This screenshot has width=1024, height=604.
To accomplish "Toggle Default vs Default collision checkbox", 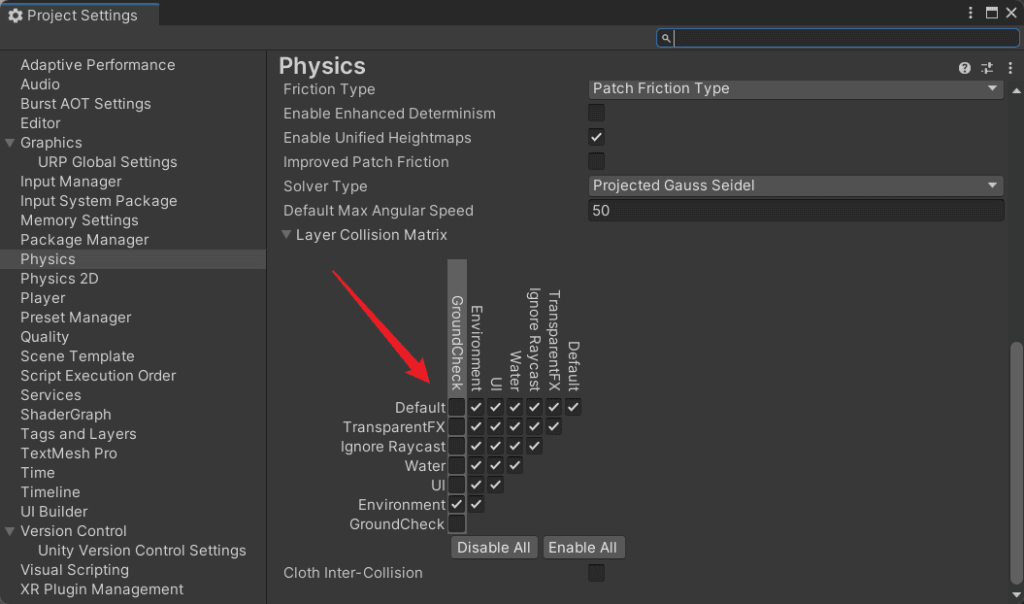I will (x=573, y=407).
